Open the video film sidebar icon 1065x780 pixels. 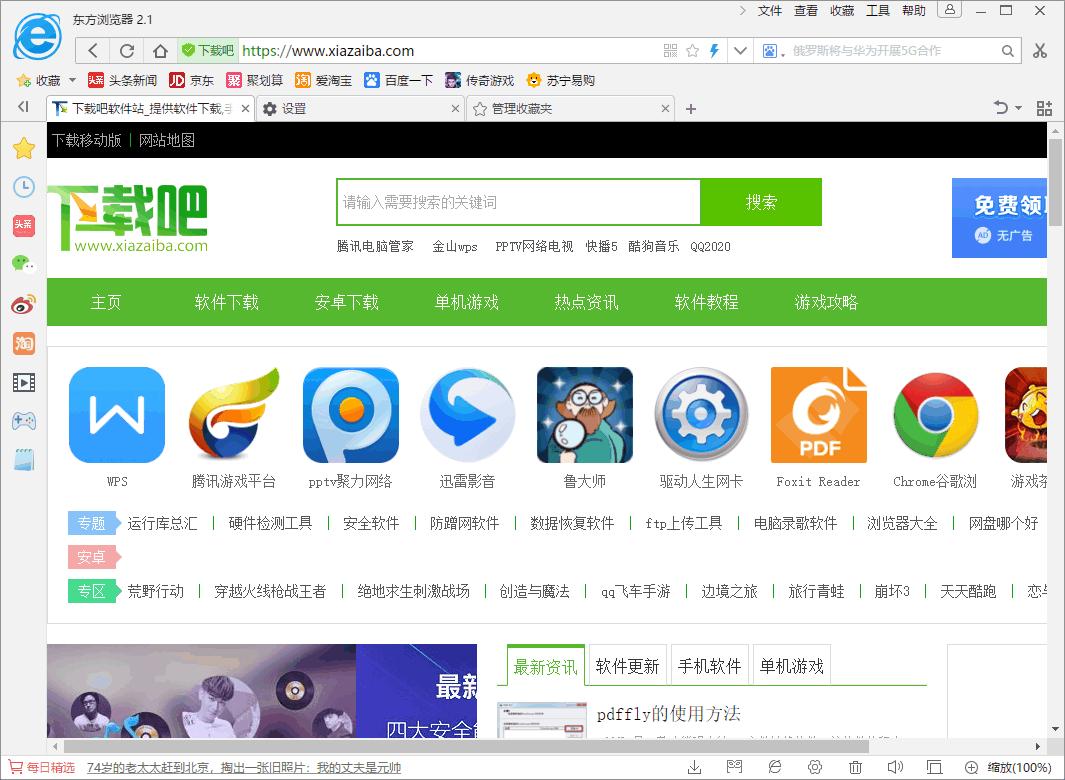pos(24,383)
